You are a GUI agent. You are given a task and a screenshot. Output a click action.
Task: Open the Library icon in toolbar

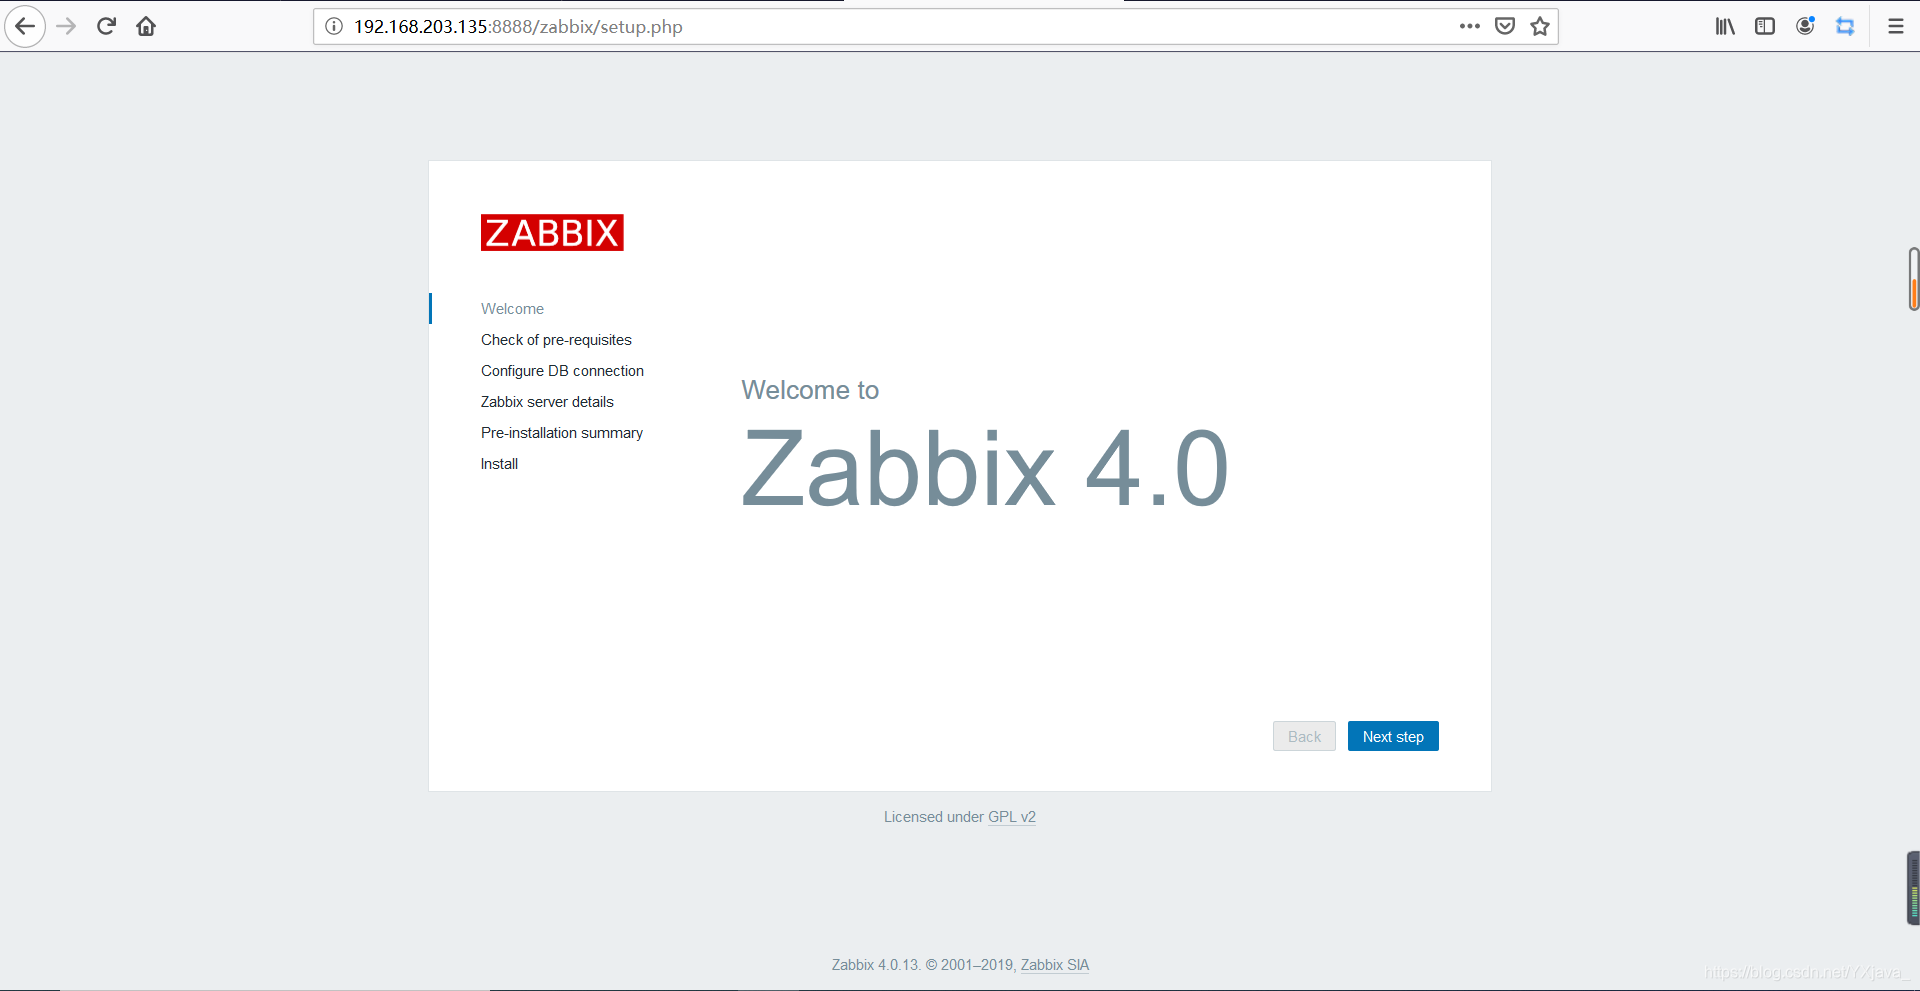click(x=1725, y=26)
